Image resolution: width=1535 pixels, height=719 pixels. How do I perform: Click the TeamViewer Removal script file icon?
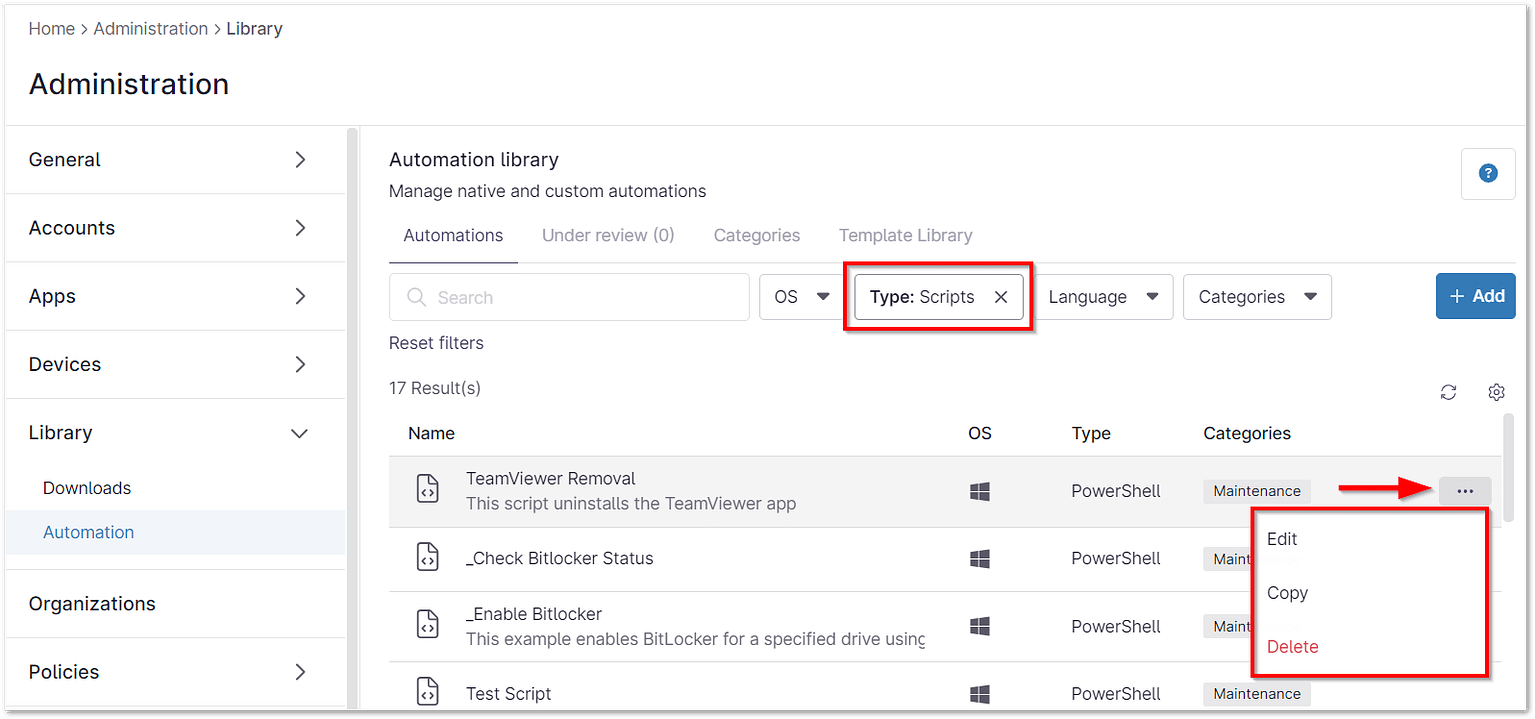coord(428,490)
